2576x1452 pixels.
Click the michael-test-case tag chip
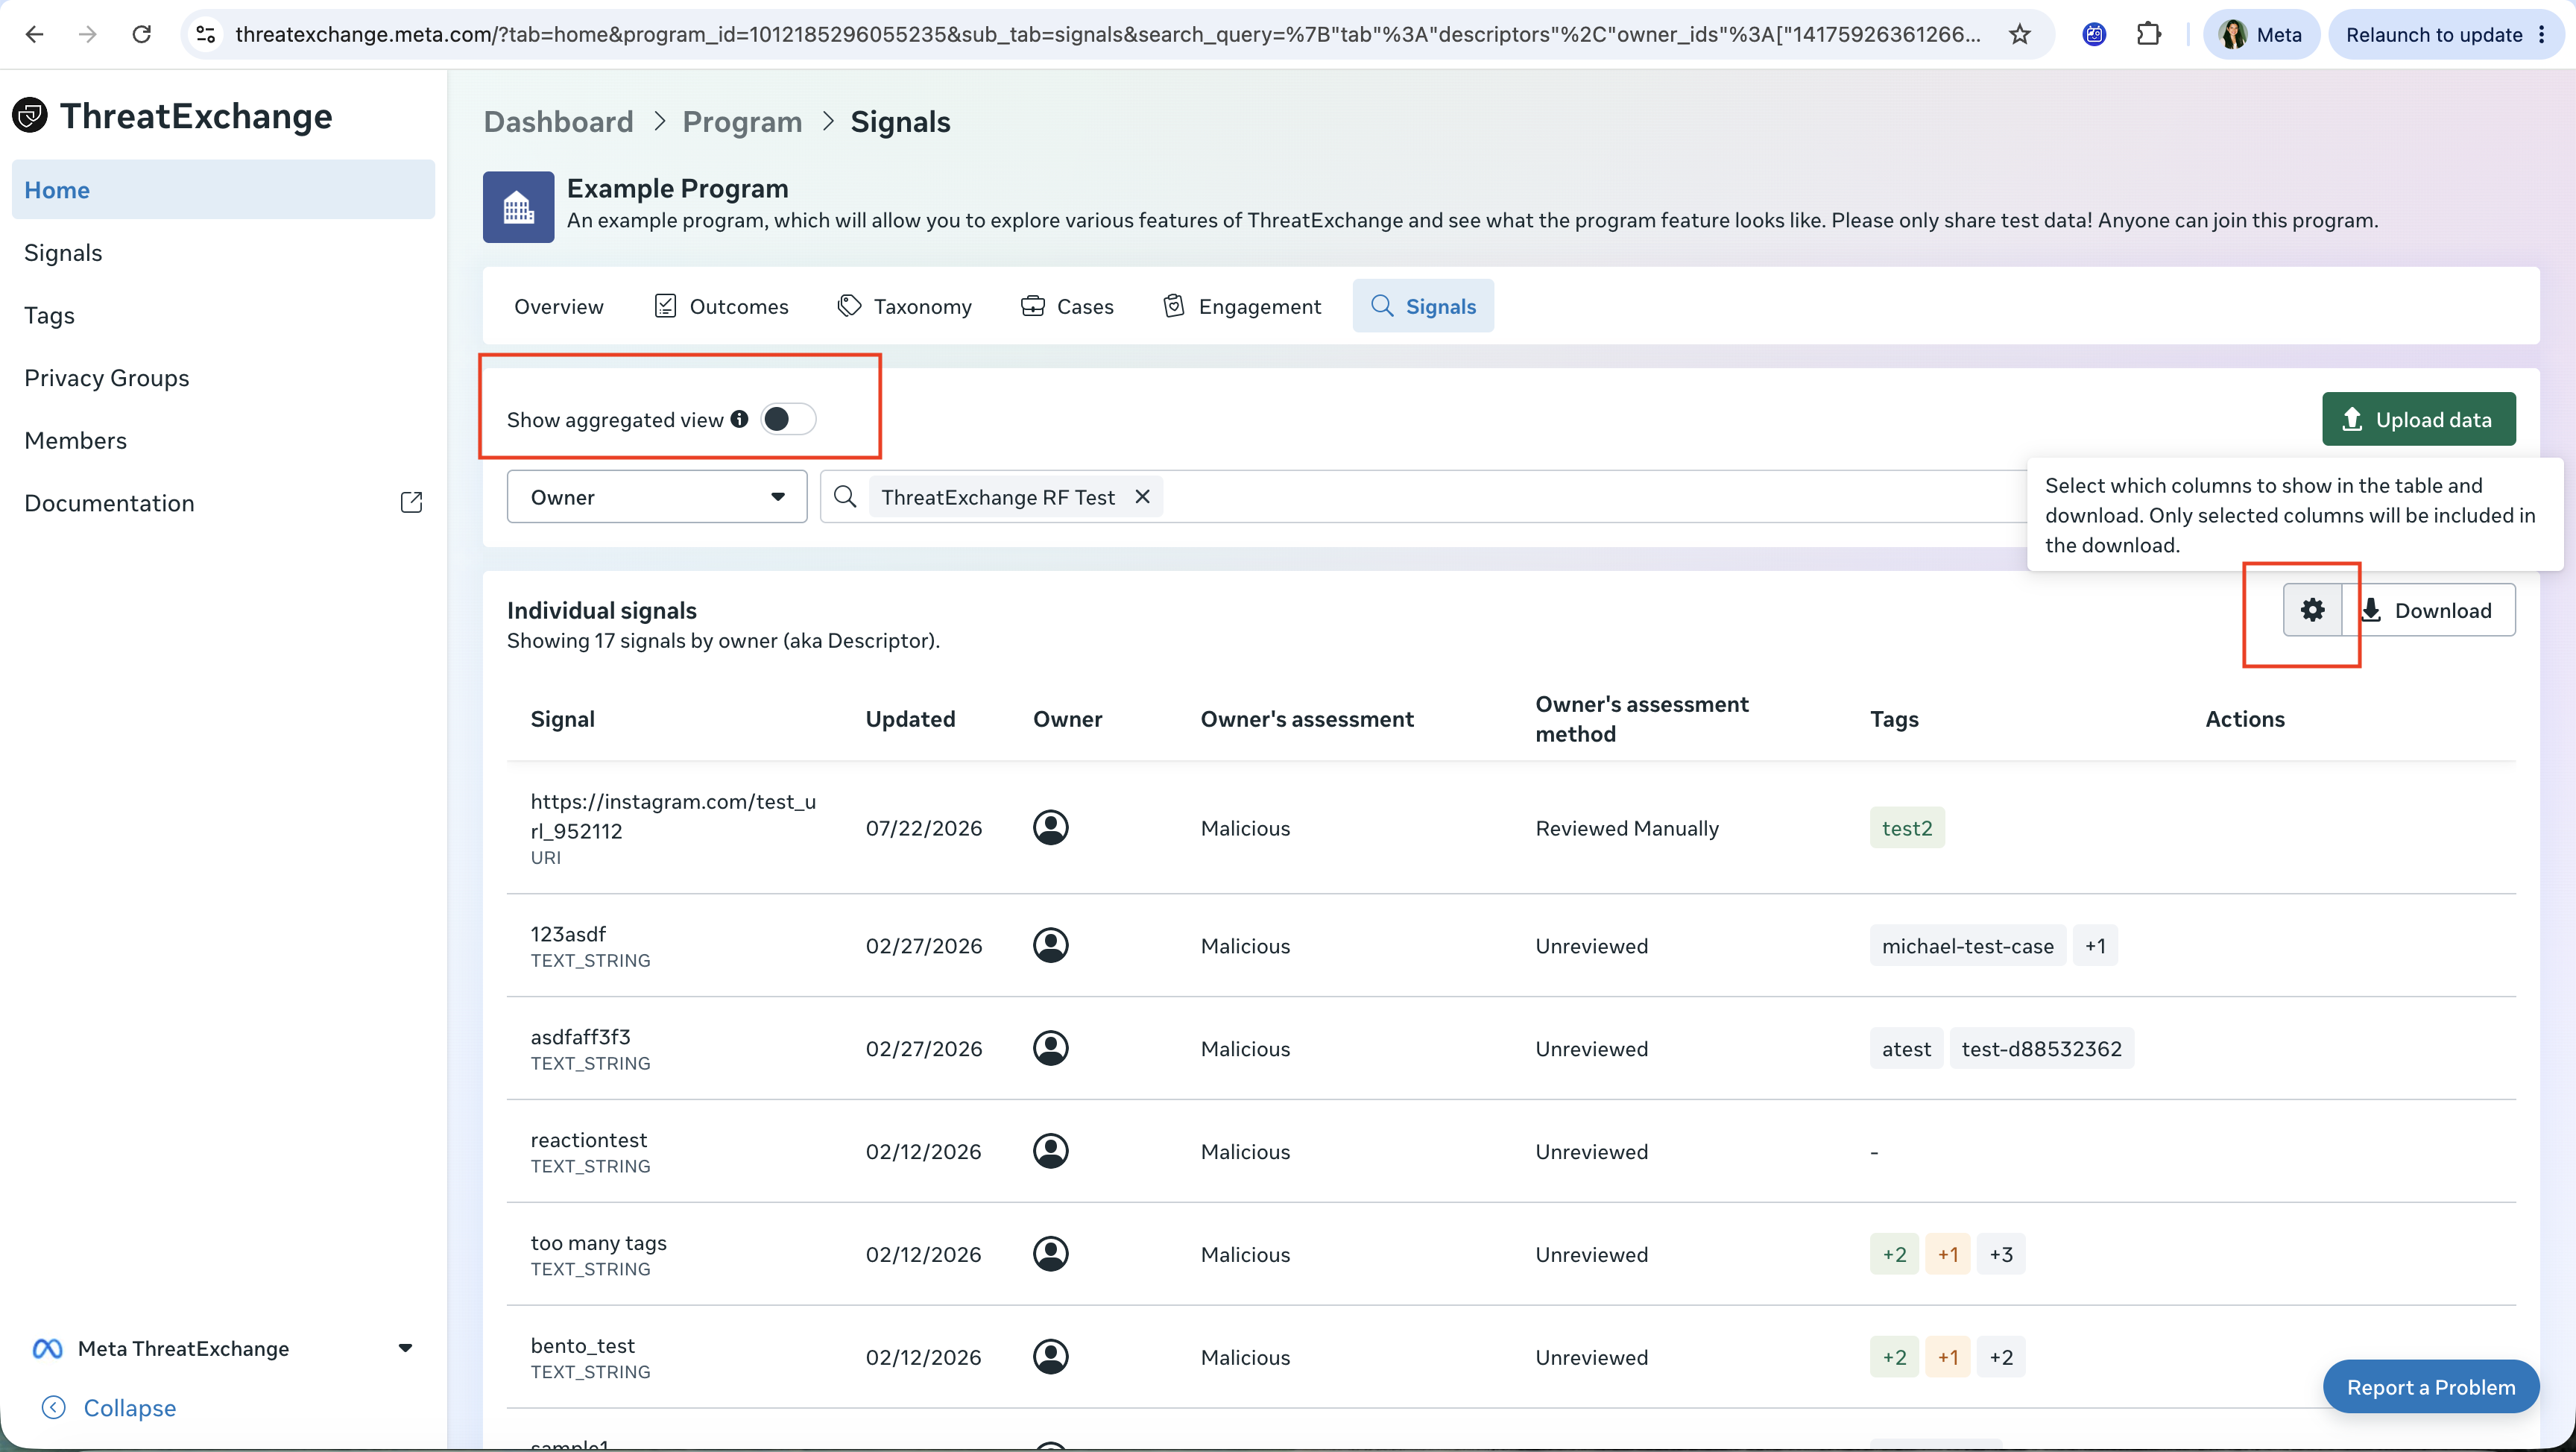point(1967,945)
